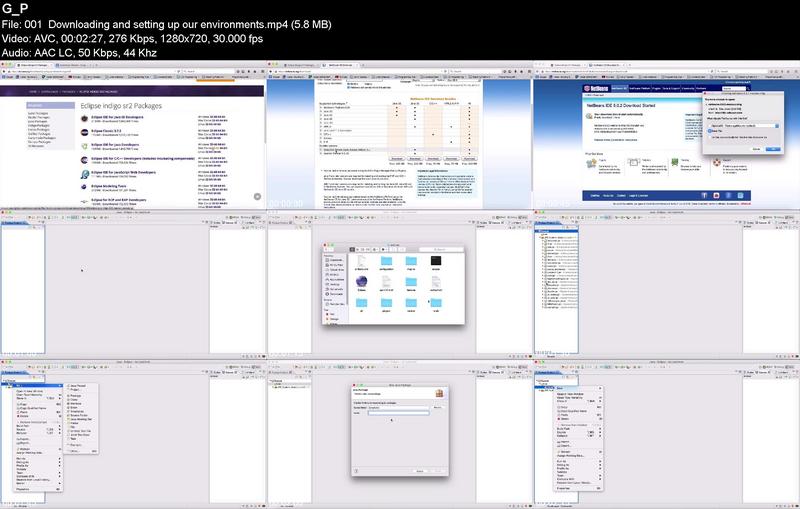This screenshot has height=509, width=800.
Task: Choose the Save File radio option
Action: tap(710, 131)
